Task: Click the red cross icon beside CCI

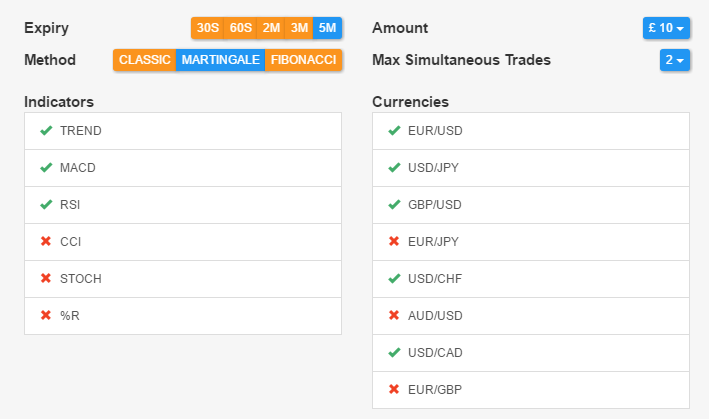Action: [x=46, y=241]
